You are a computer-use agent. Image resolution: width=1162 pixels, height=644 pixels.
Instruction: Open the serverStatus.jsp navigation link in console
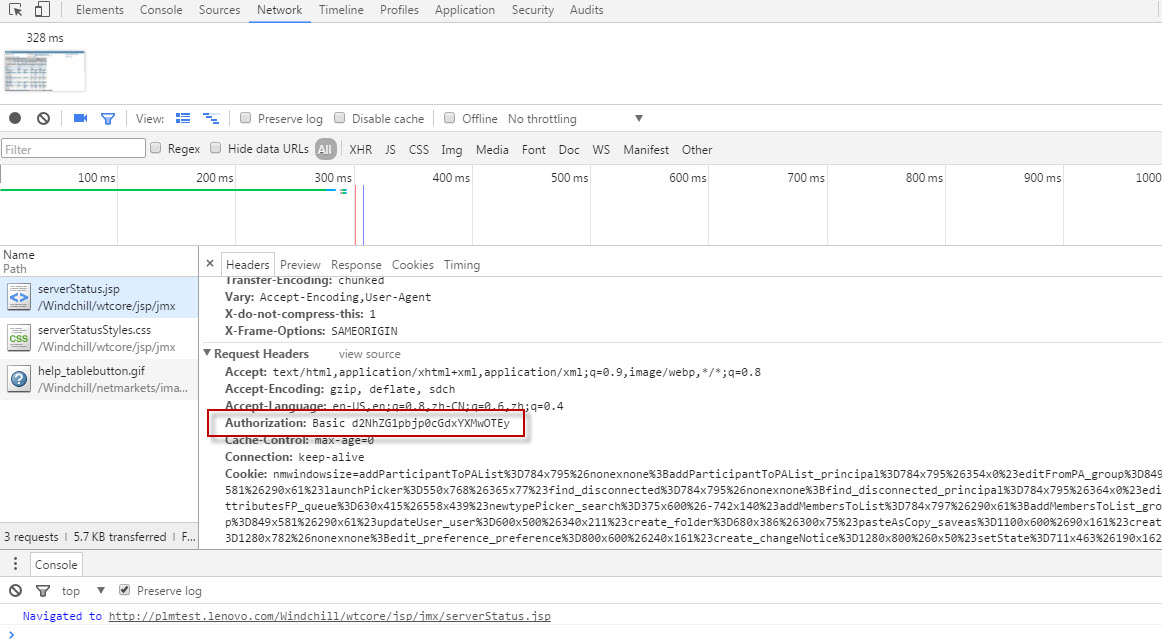pyautogui.click(x=330, y=616)
